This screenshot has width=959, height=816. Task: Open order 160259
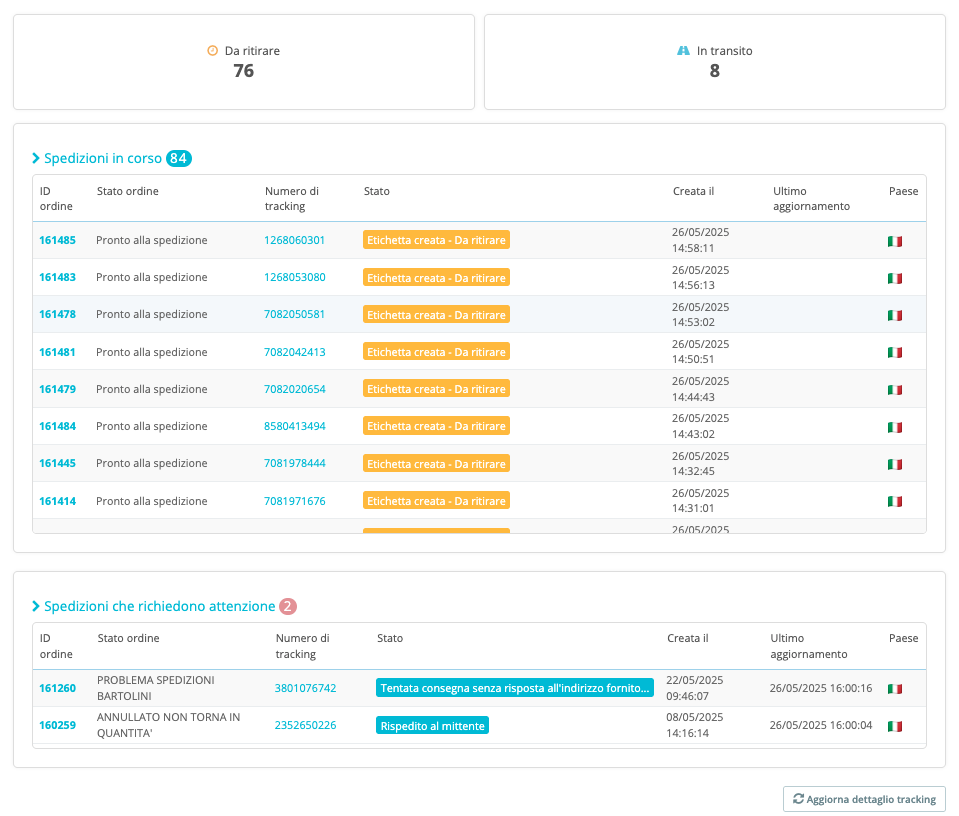(57, 725)
